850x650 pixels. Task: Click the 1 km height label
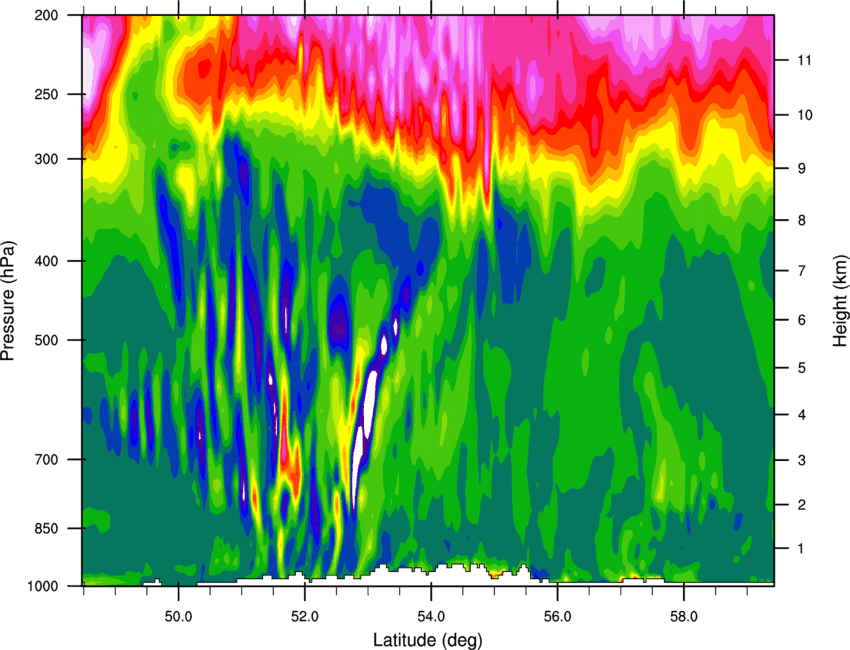click(801, 549)
